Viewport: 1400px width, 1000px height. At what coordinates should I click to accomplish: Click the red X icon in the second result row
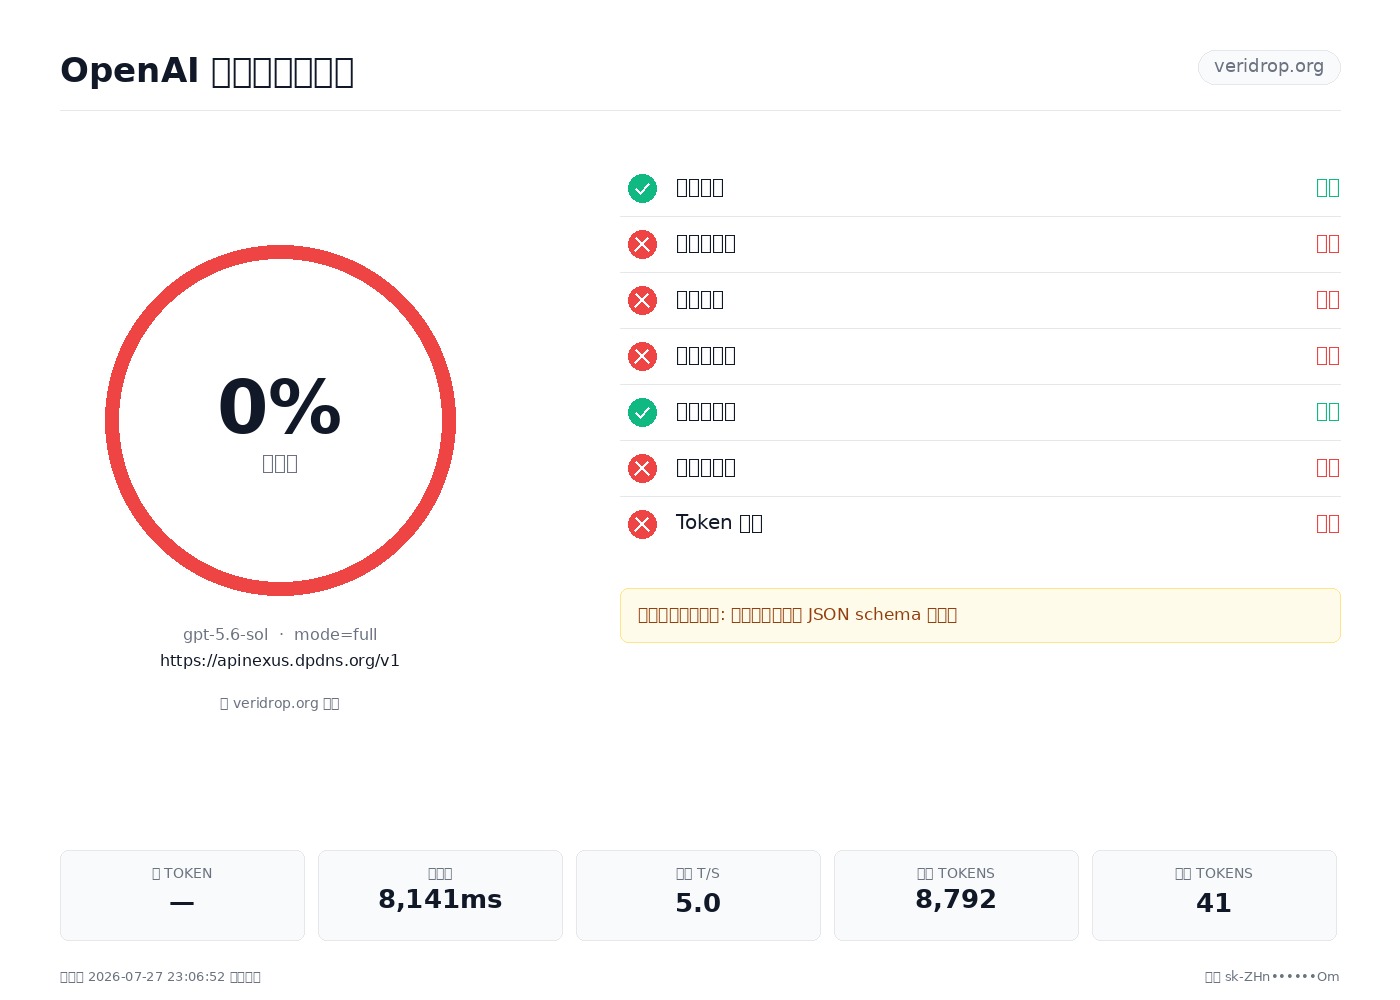642,244
